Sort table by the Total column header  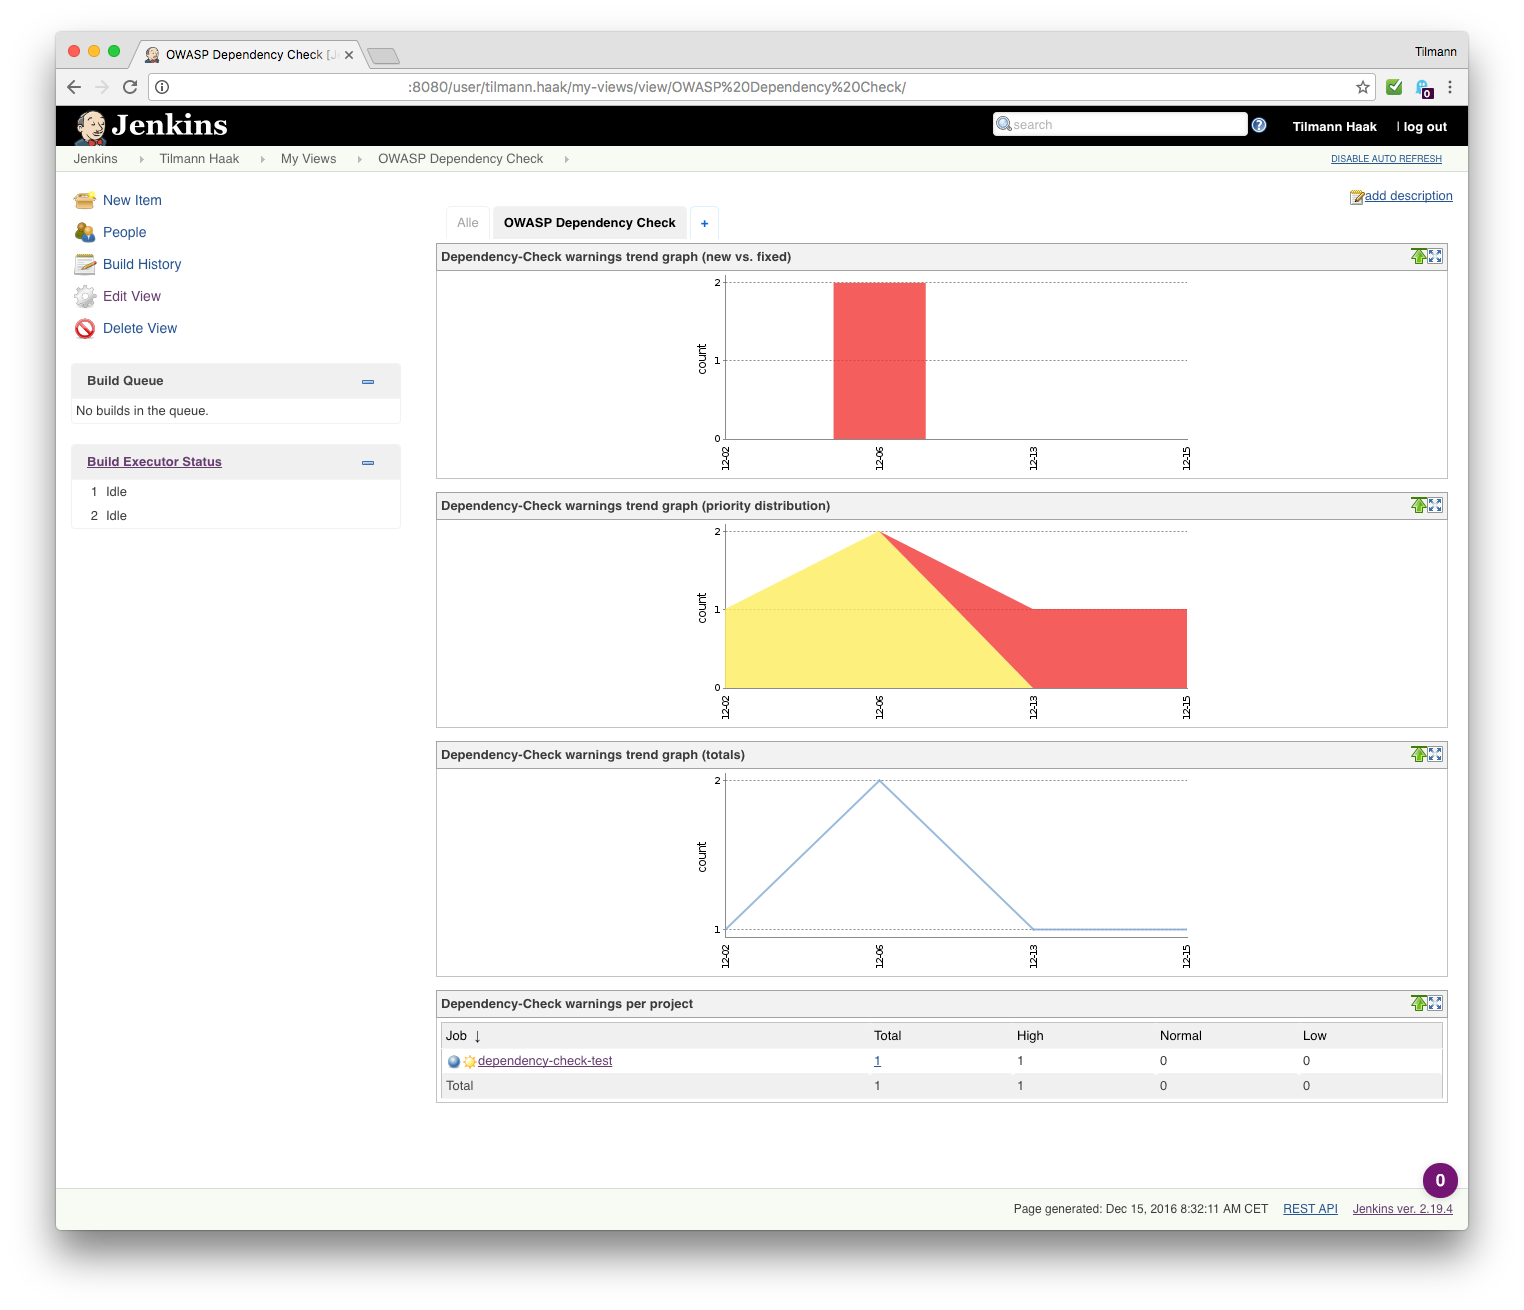pos(888,1036)
